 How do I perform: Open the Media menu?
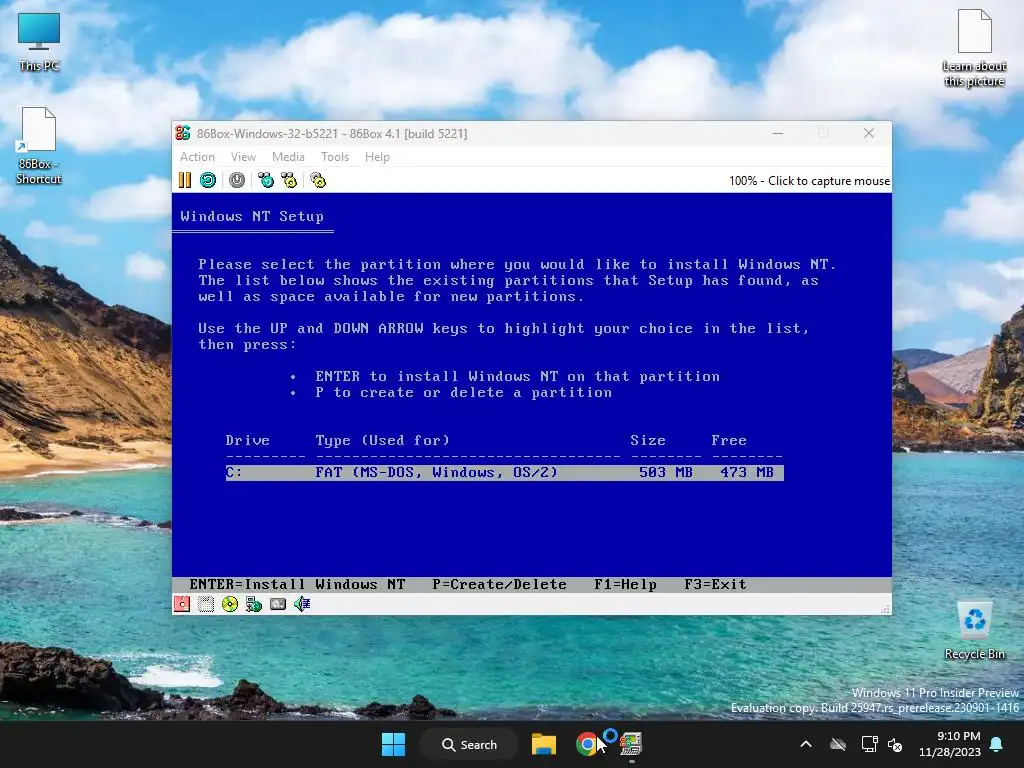click(x=288, y=157)
